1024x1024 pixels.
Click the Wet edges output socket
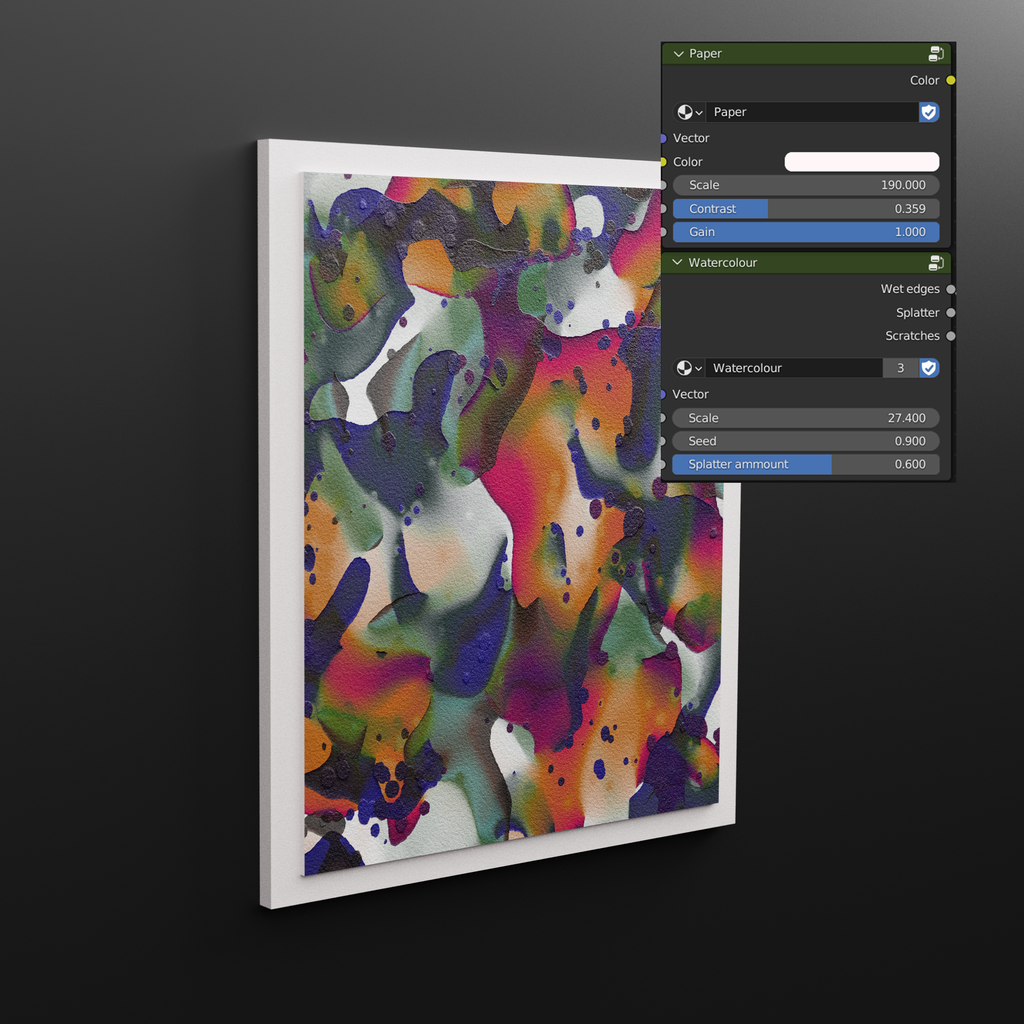point(949,288)
